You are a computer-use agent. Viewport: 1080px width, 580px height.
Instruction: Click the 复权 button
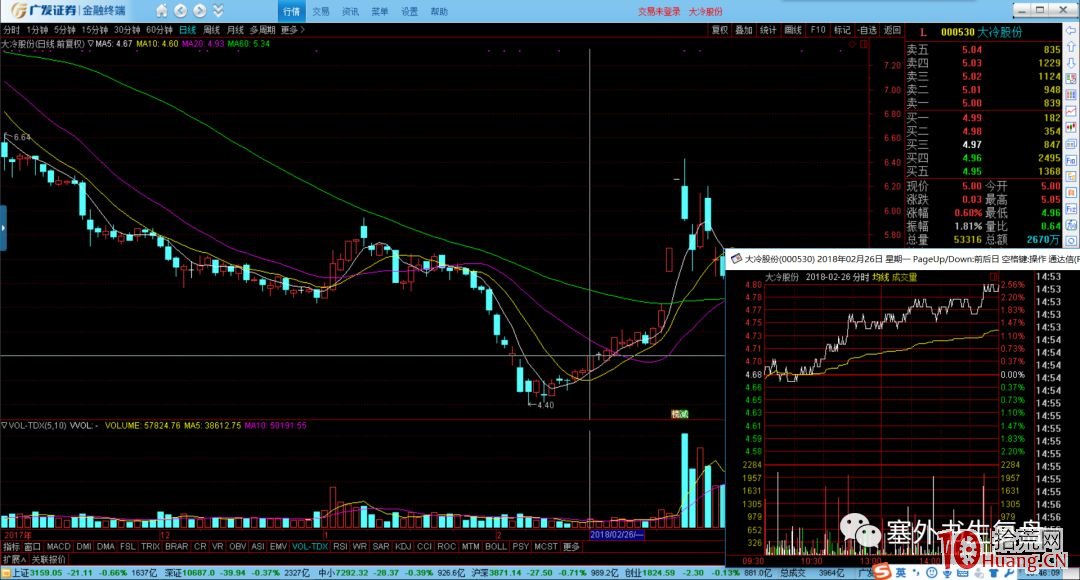tap(720, 30)
